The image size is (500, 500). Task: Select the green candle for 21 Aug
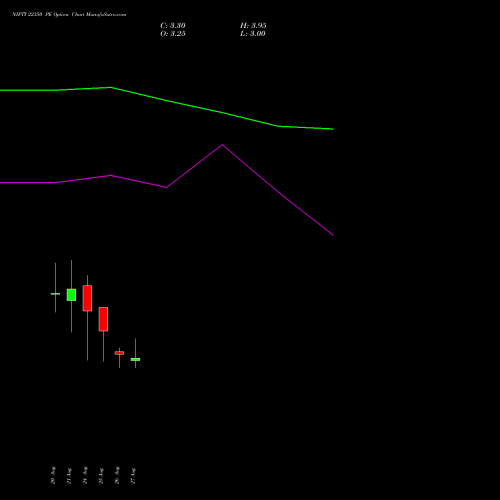[71, 295]
